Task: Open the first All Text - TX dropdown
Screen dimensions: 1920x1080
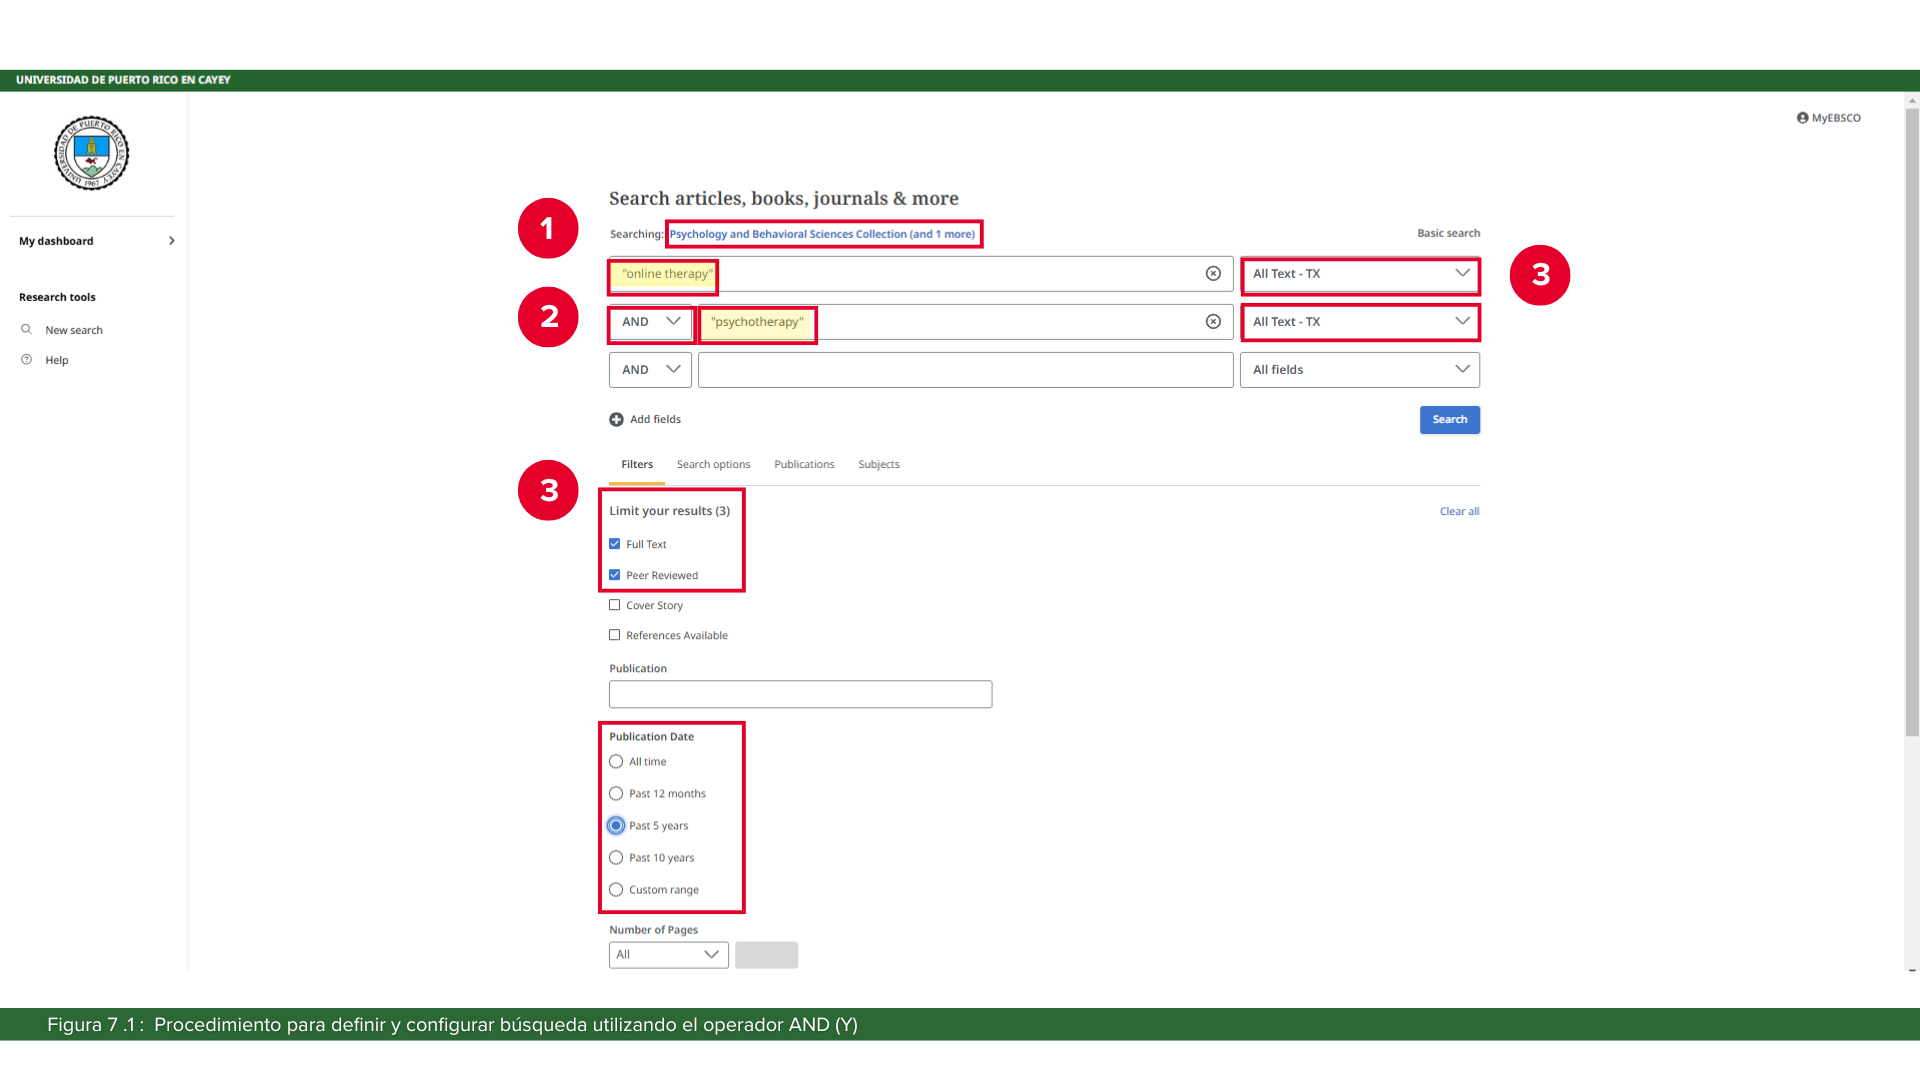Action: (x=1359, y=274)
